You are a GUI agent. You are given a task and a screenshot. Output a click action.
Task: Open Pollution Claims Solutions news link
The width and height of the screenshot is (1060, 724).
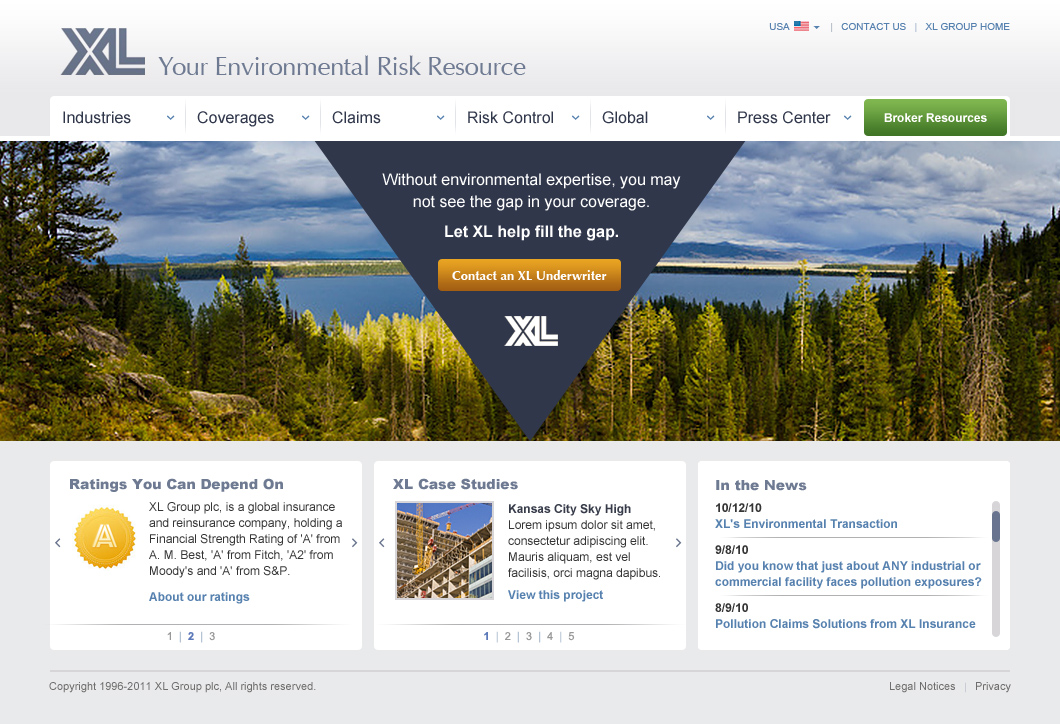pos(845,624)
